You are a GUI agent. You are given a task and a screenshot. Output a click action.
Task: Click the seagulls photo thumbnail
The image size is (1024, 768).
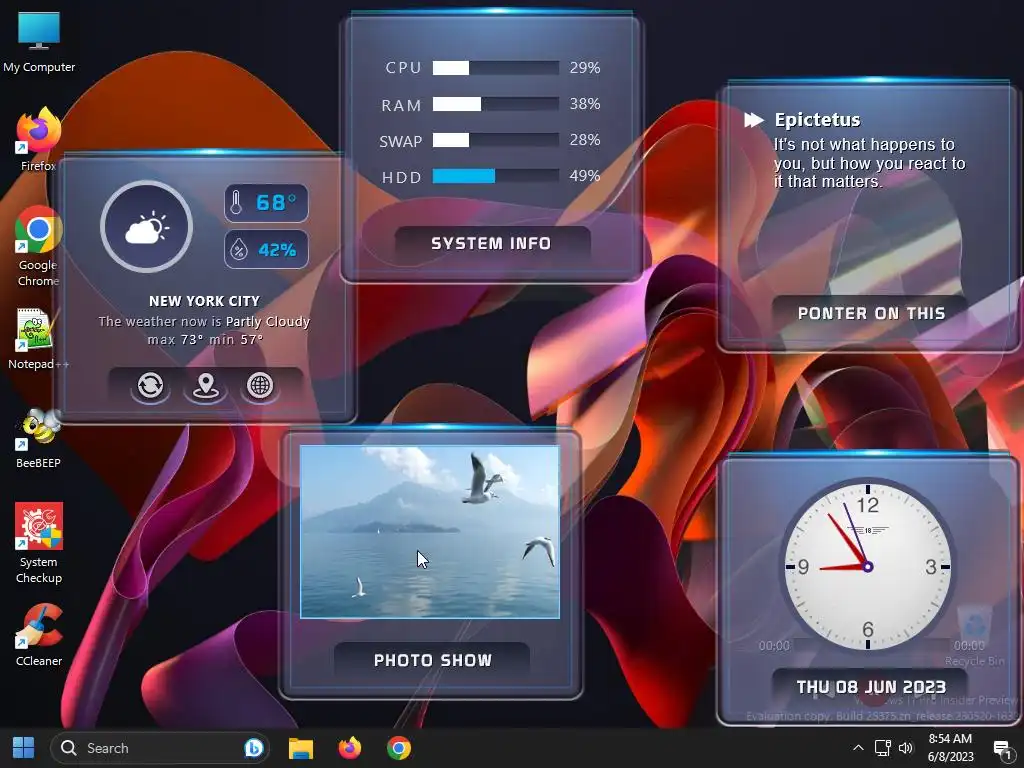pos(430,532)
